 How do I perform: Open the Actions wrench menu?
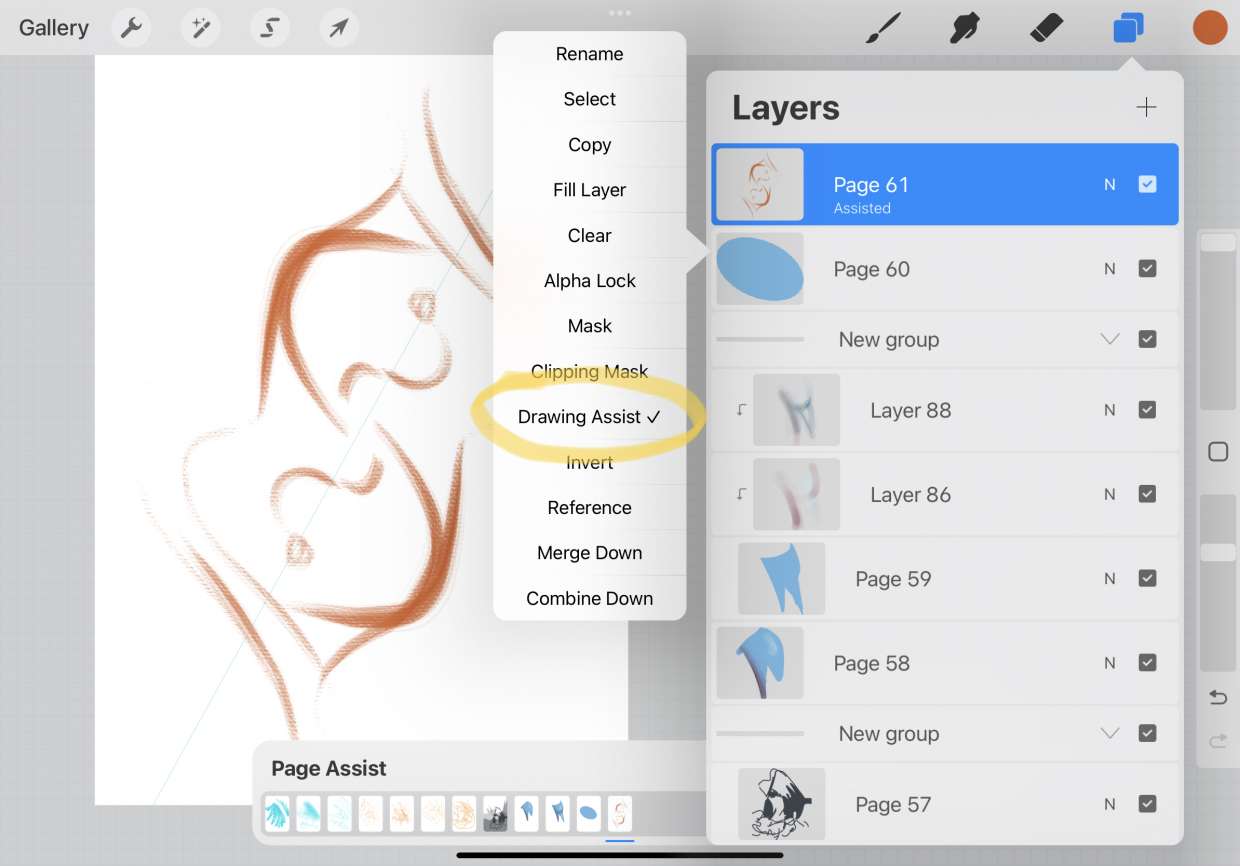131,28
